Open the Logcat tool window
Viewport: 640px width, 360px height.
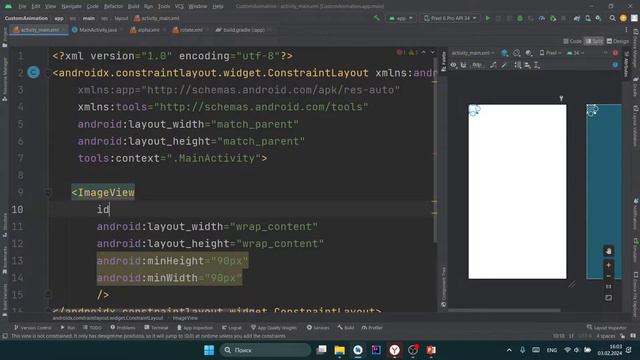click(x=232, y=328)
